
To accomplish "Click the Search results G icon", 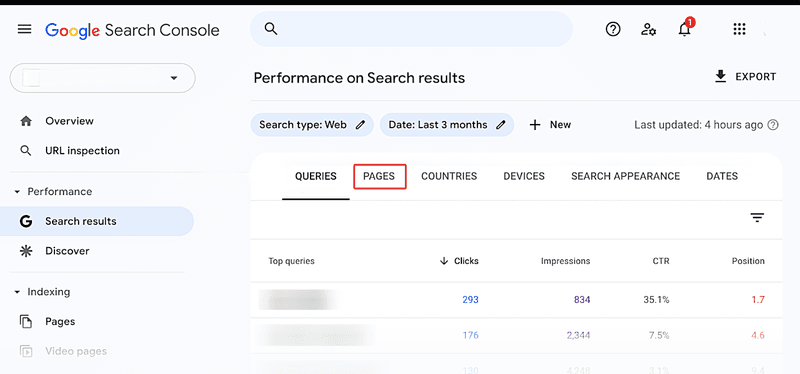I will tap(26, 221).
